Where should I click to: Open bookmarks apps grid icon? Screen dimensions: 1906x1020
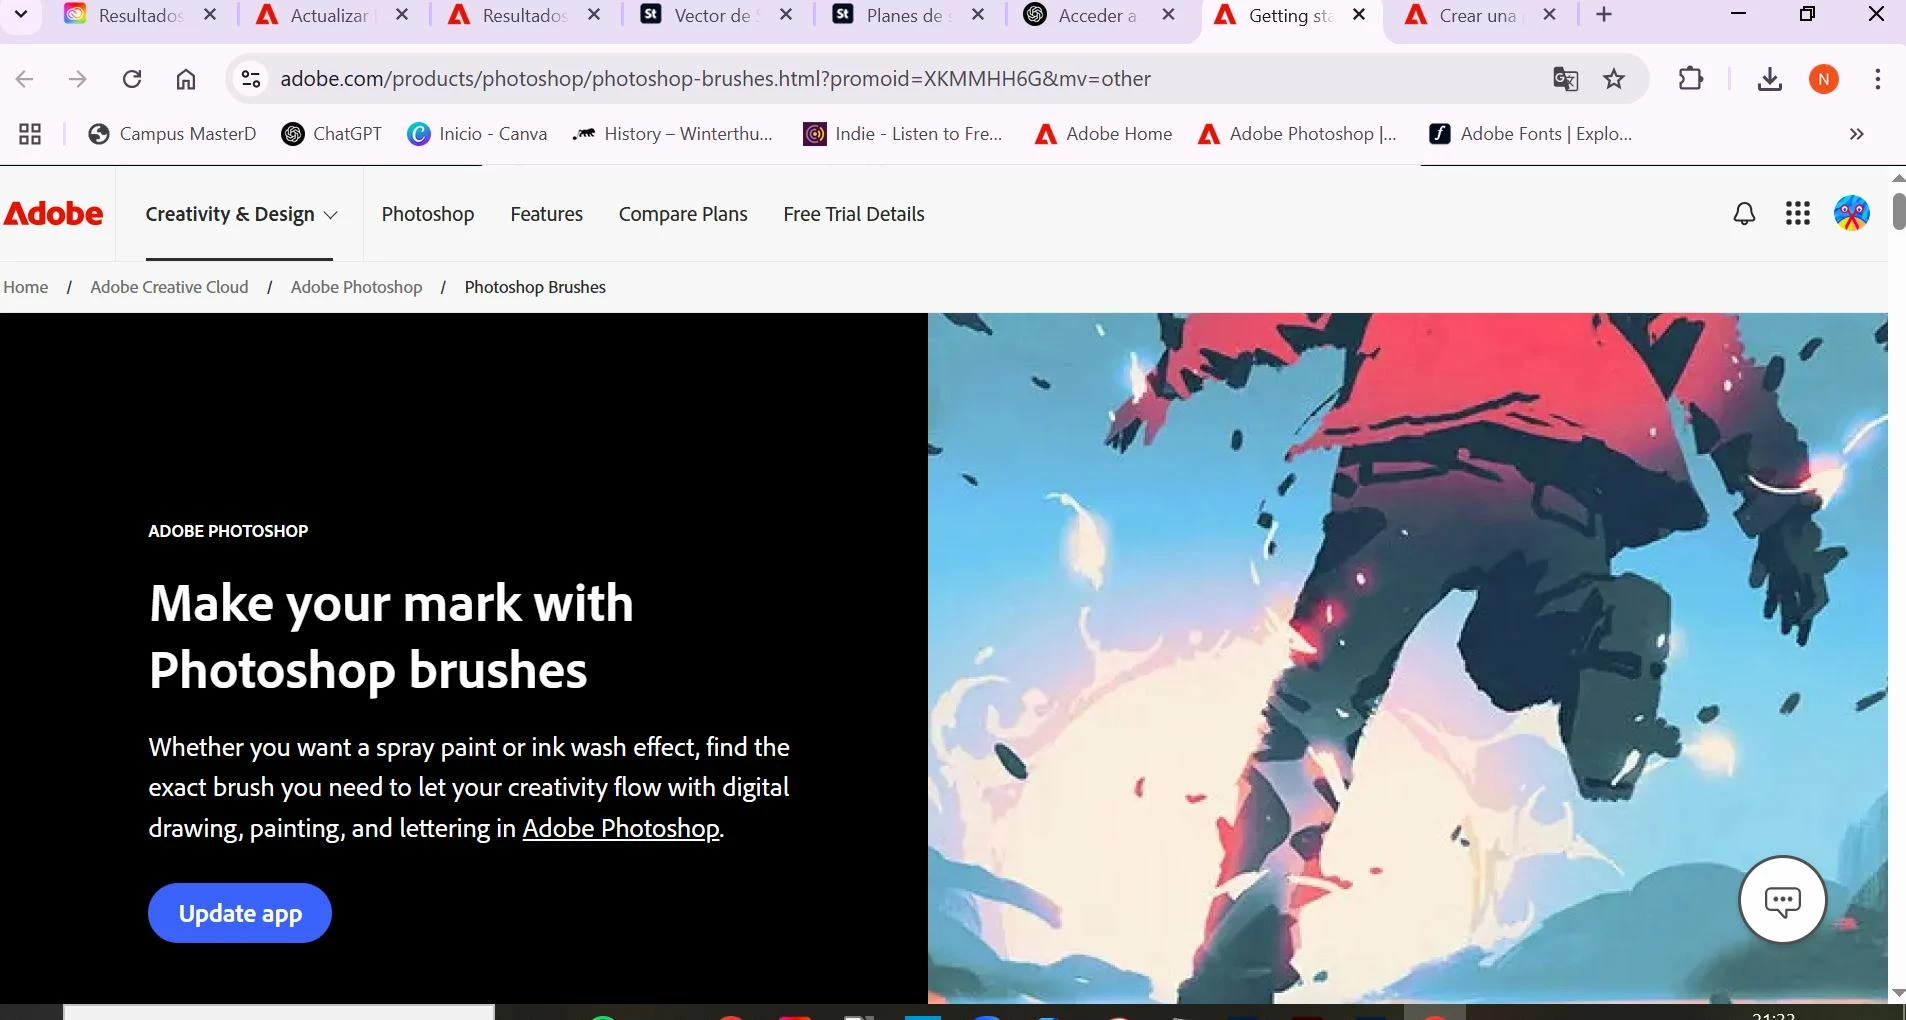click(x=30, y=134)
